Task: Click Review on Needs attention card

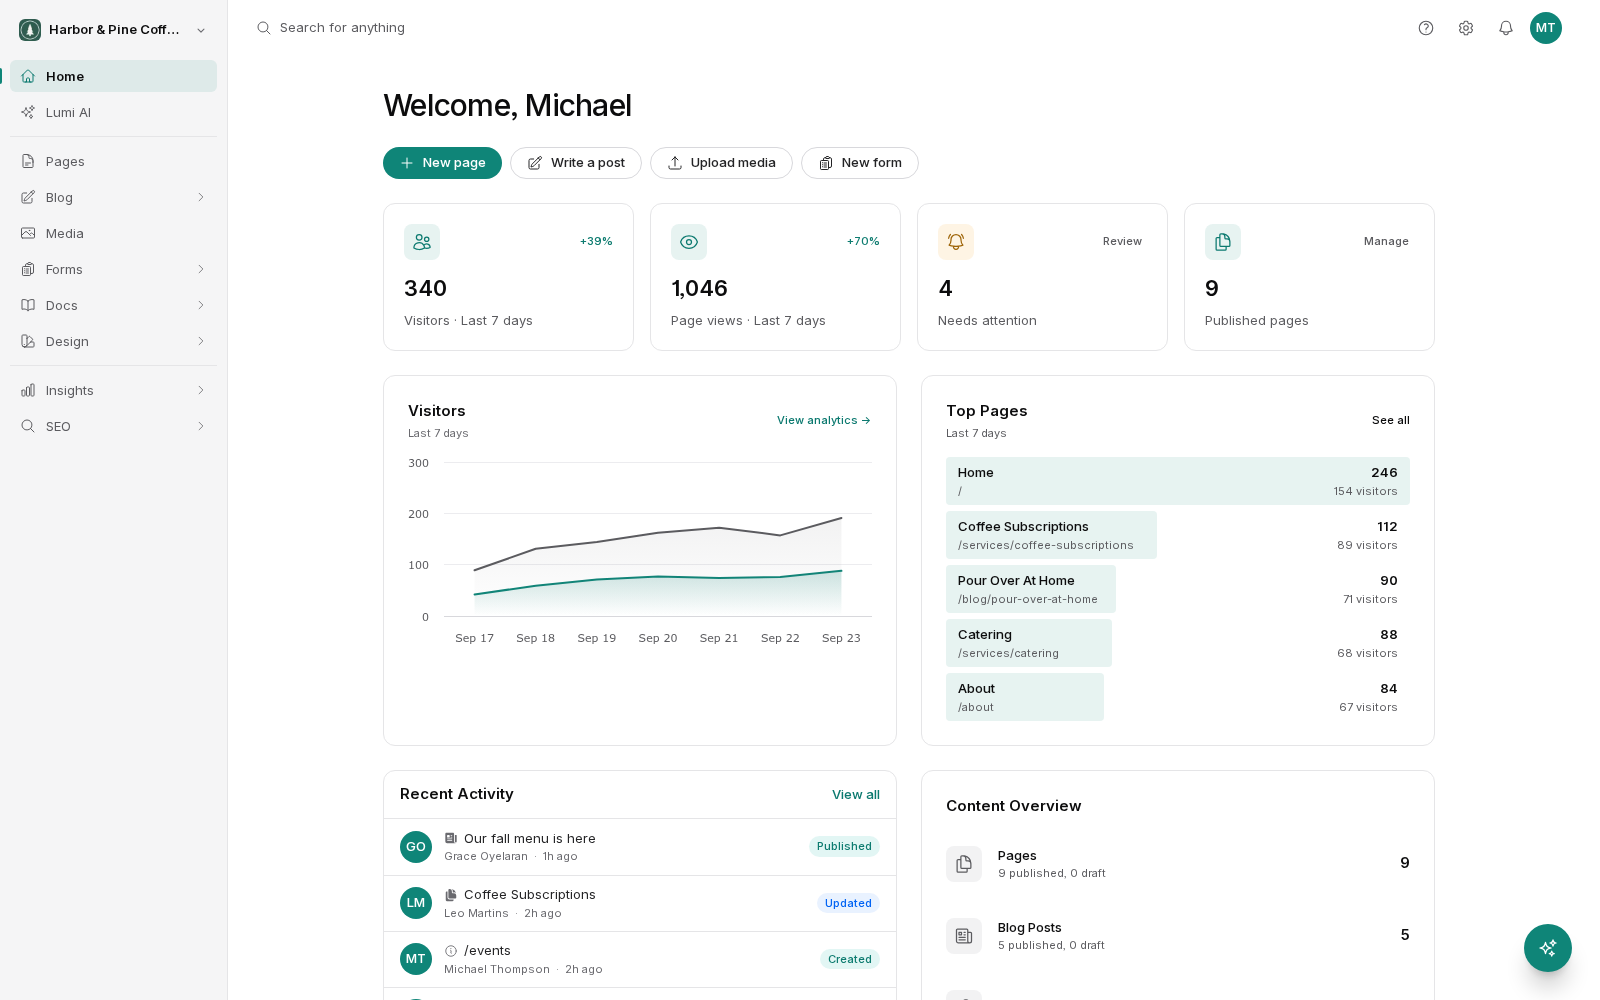Action: click(x=1122, y=241)
